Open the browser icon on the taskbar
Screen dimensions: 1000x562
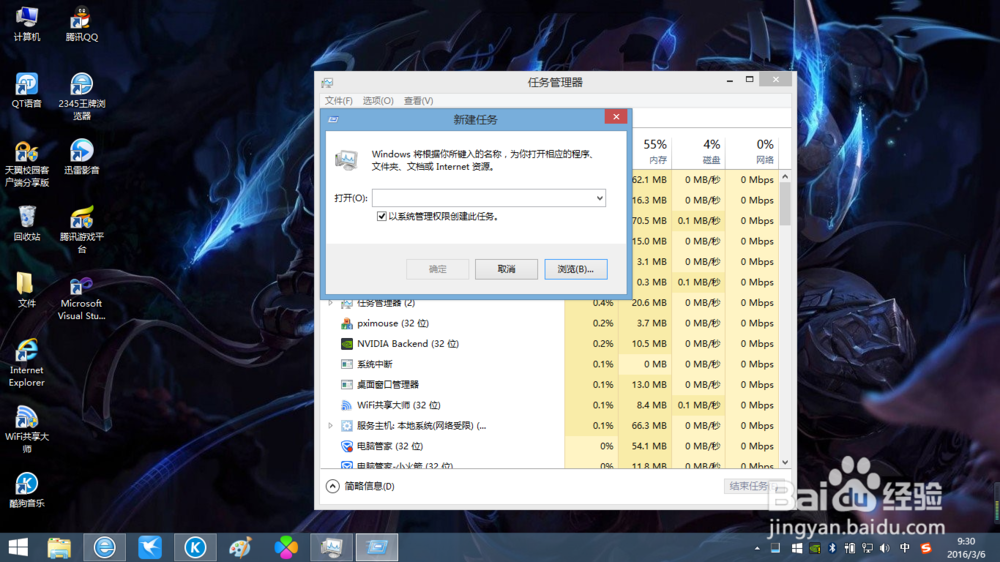[105, 547]
